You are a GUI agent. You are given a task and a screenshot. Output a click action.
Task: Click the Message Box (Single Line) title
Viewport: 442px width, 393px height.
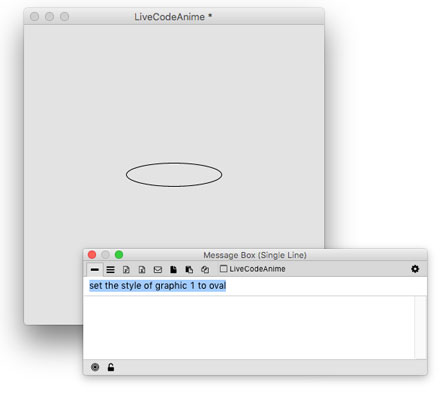pyautogui.click(x=255, y=255)
